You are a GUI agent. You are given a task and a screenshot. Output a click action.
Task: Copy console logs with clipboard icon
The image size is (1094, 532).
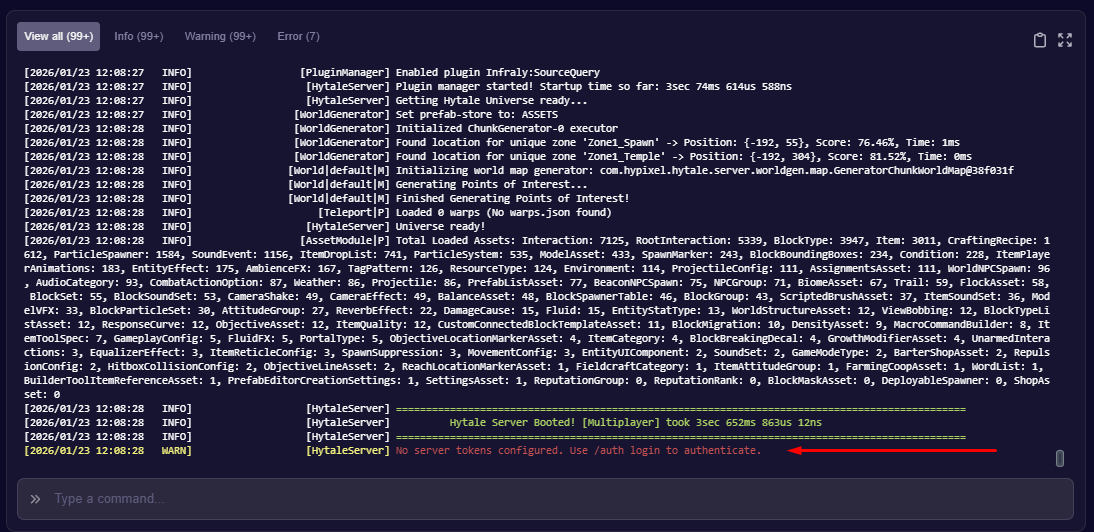[x=1040, y=40]
